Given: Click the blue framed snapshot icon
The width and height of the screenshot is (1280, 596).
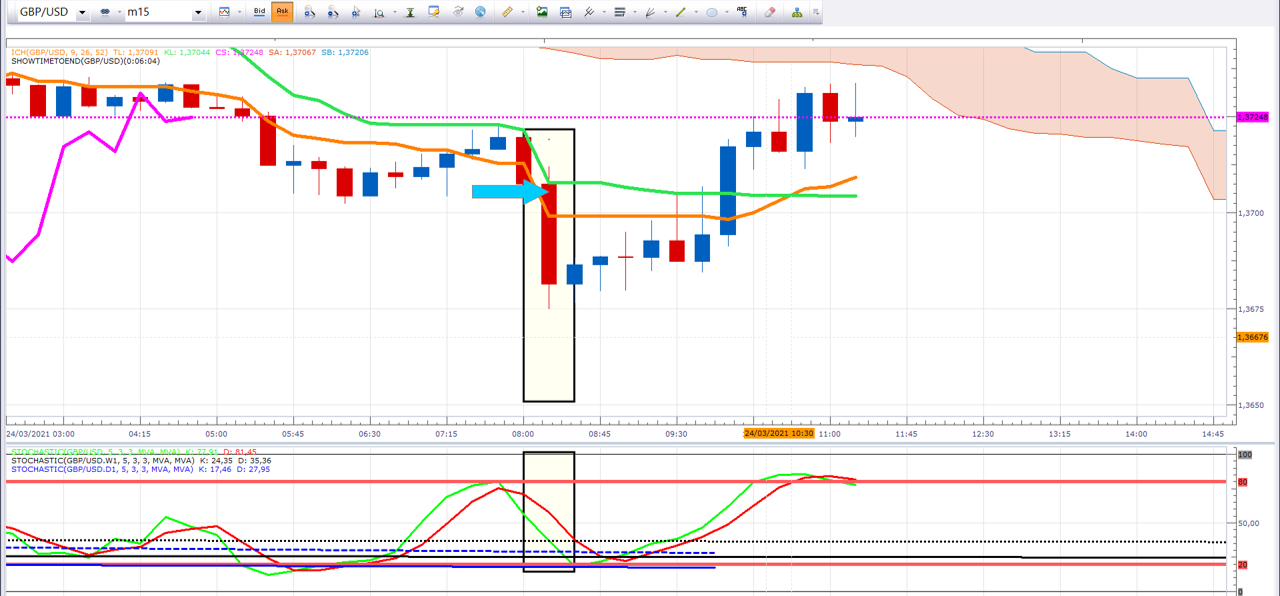Looking at the screenshot, I should 565,12.
